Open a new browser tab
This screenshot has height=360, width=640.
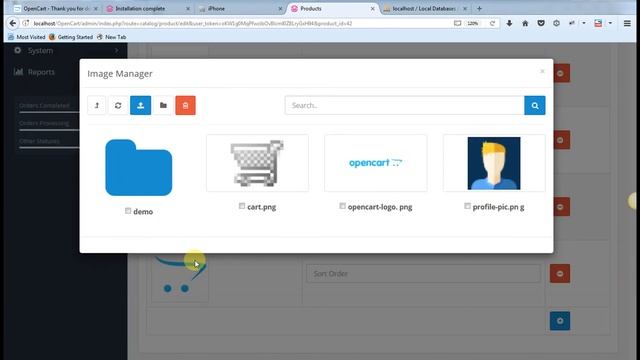tap(479, 9)
